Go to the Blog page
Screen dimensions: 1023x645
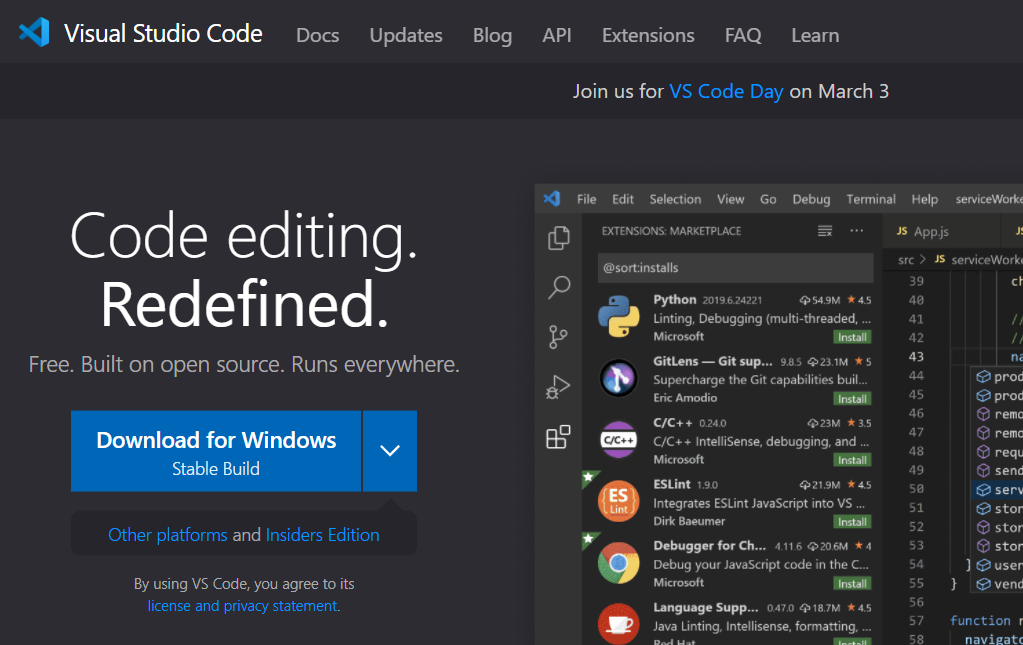point(493,35)
